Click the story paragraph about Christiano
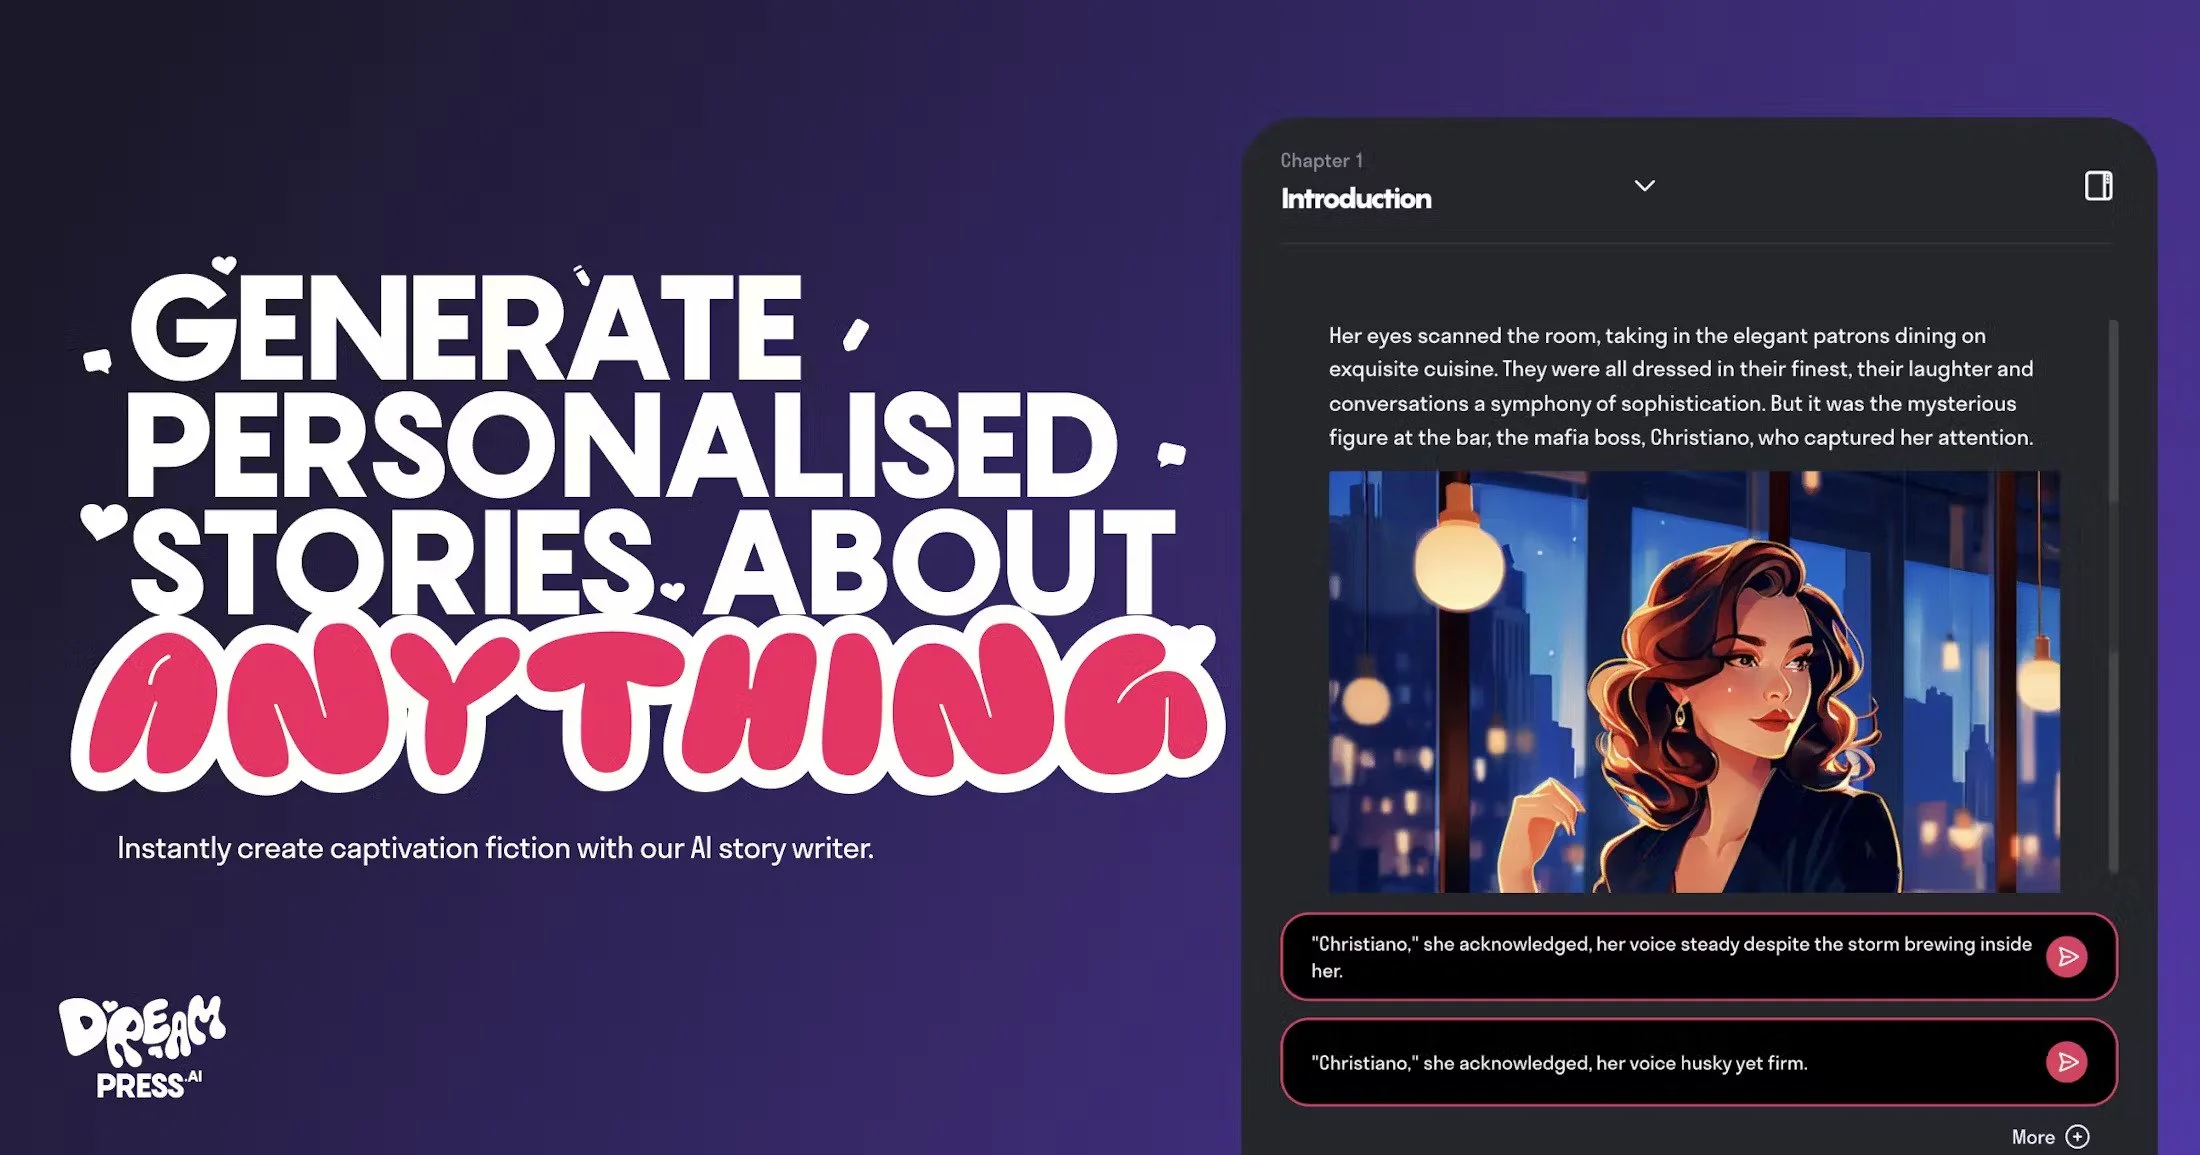The width and height of the screenshot is (2200, 1155). (1681, 386)
